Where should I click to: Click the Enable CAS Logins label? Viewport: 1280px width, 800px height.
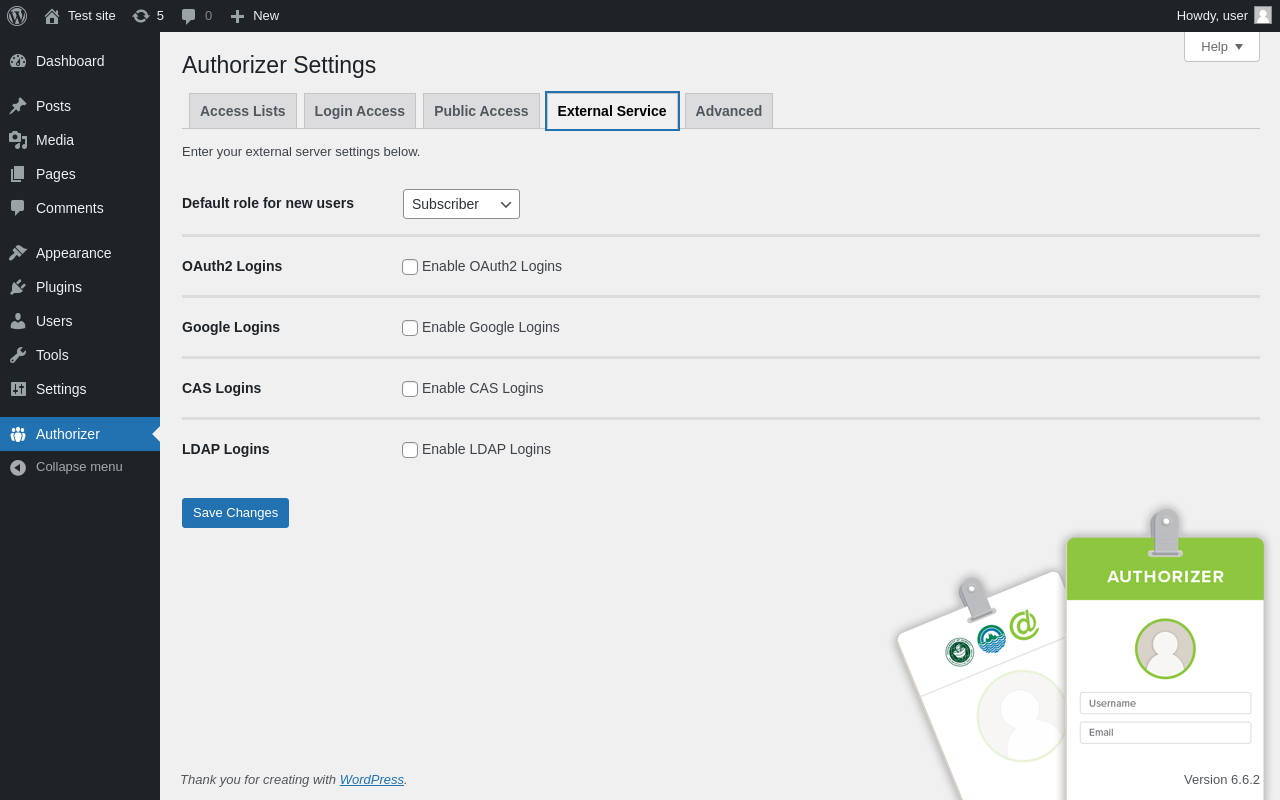tap(483, 388)
